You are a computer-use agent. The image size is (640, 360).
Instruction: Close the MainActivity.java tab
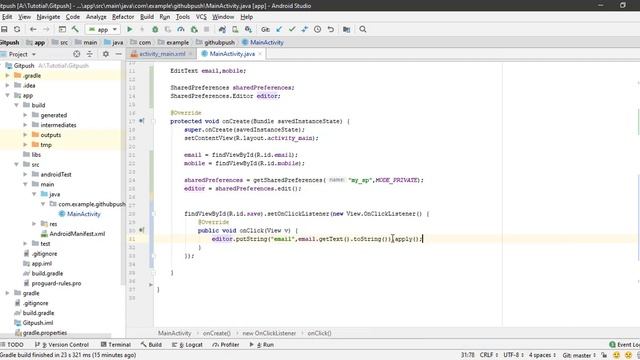point(260,54)
